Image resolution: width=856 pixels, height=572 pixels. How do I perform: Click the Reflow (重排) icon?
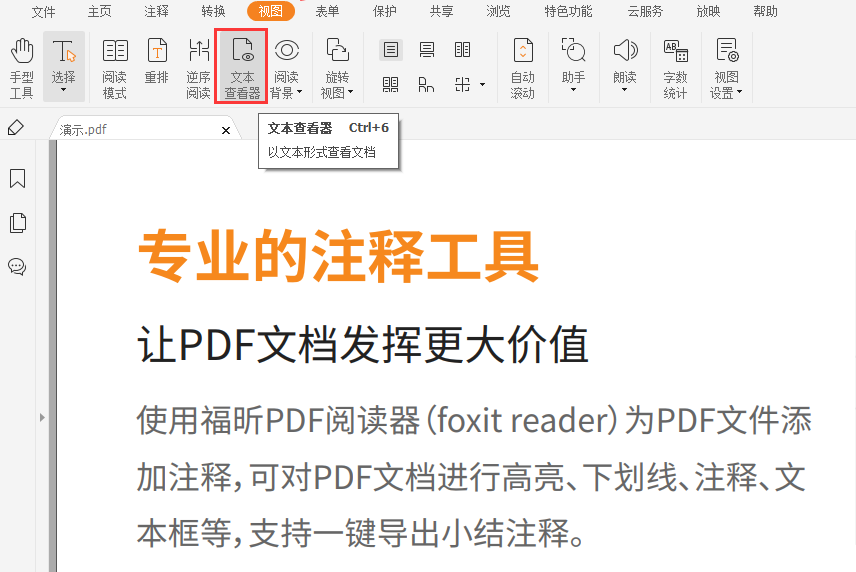click(x=157, y=68)
